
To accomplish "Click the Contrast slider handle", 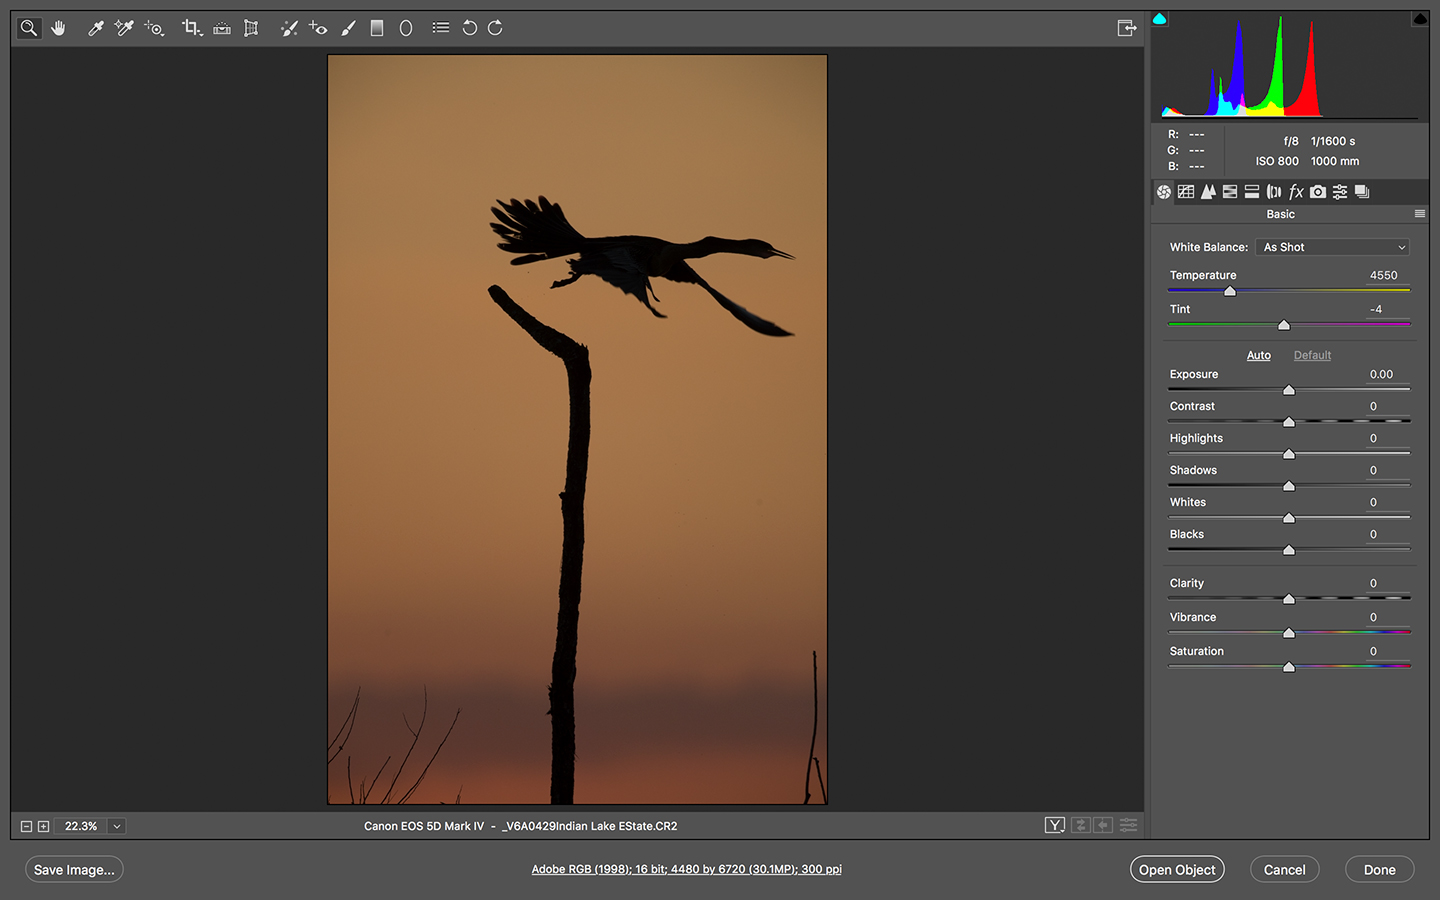I will pos(1289,422).
